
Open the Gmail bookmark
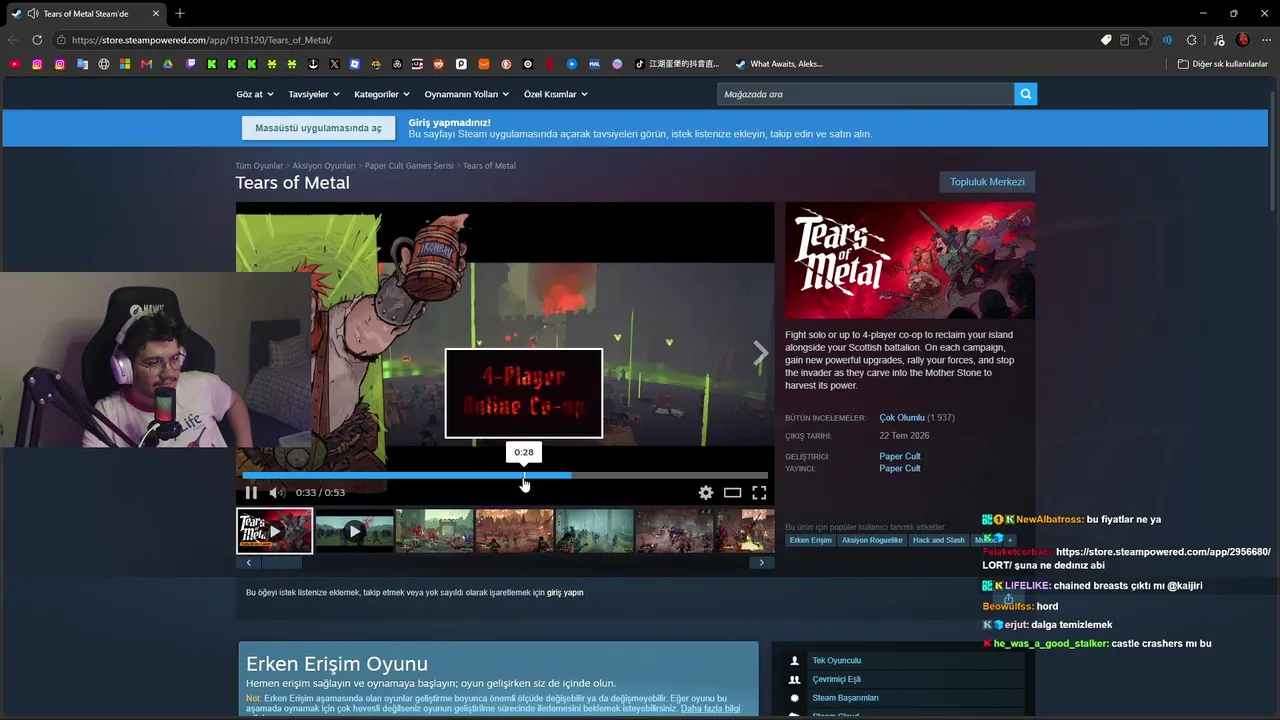pos(146,64)
